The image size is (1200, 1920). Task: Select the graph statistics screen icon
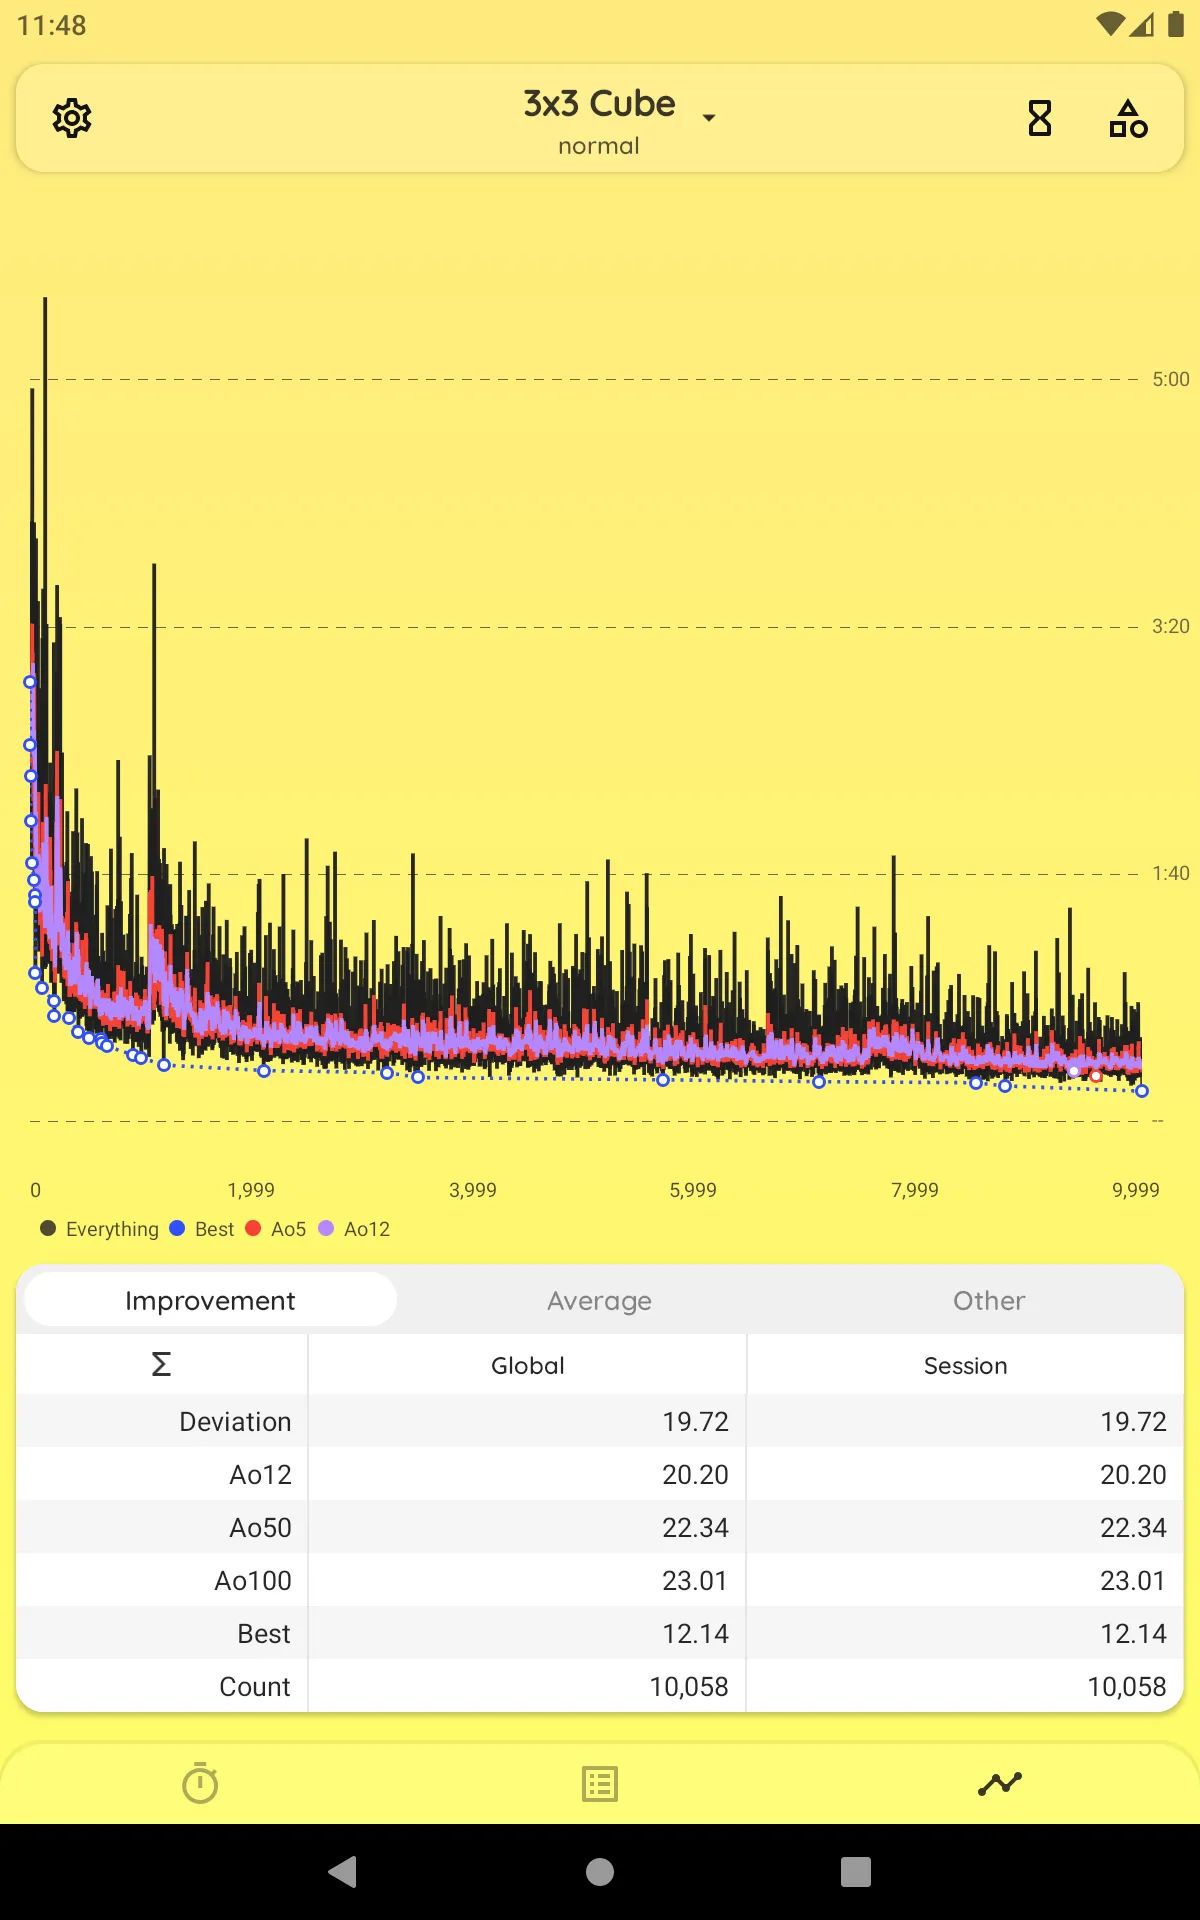point(1000,1784)
